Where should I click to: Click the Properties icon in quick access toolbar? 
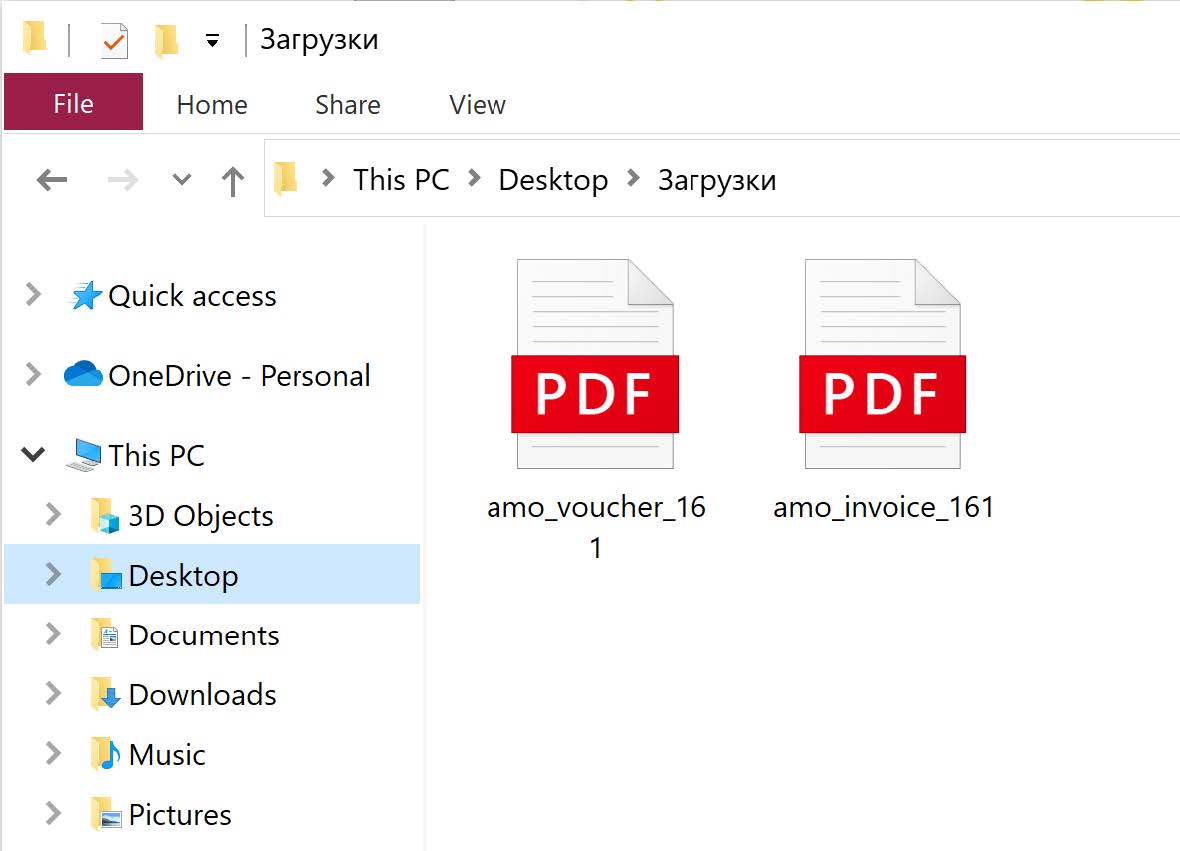pyautogui.click(x=114, y=41)
